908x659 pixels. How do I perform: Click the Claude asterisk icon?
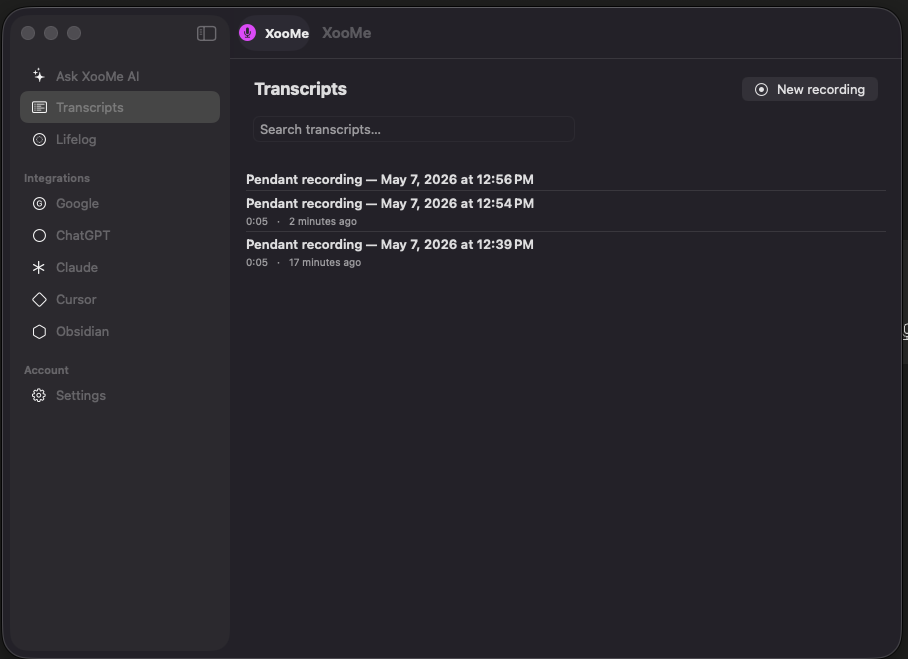pyautogui.click(x=39, y=268)
